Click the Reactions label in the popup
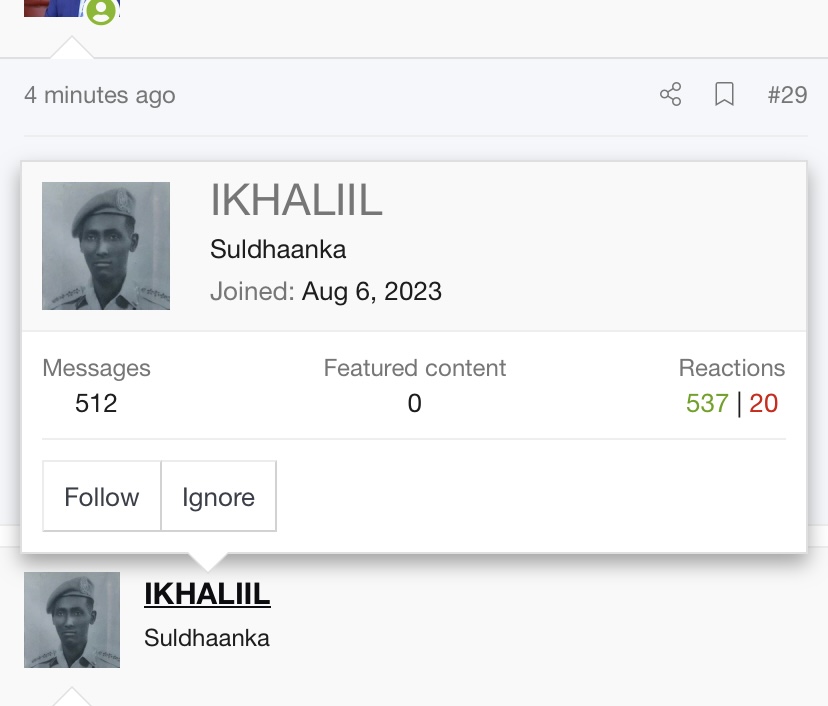Viewport: 828px width, 706px height. point(732,368)
